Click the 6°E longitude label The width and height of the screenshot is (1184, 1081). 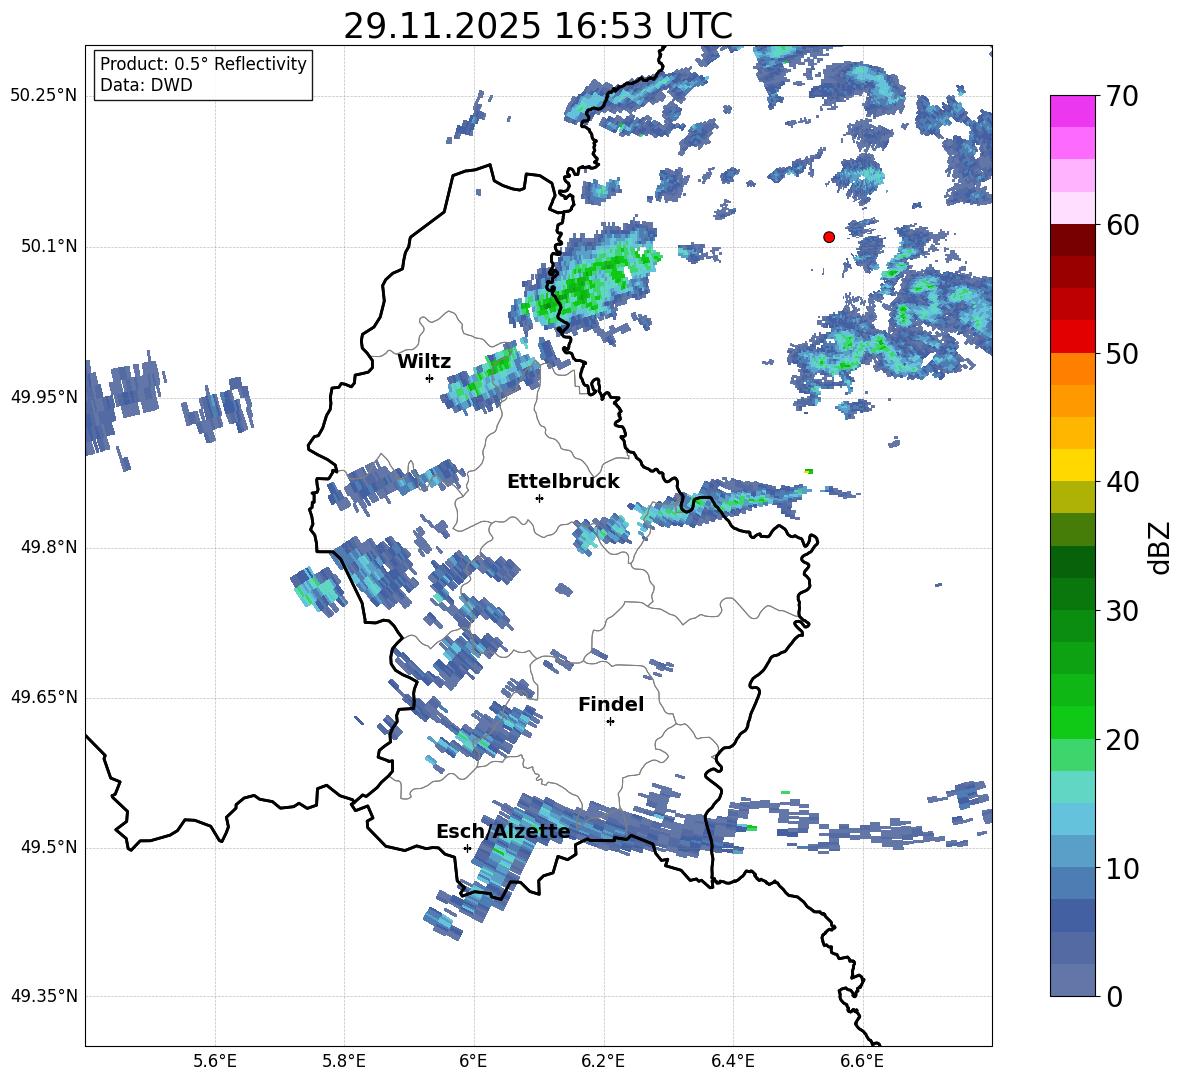click(x=473, y=1061)
